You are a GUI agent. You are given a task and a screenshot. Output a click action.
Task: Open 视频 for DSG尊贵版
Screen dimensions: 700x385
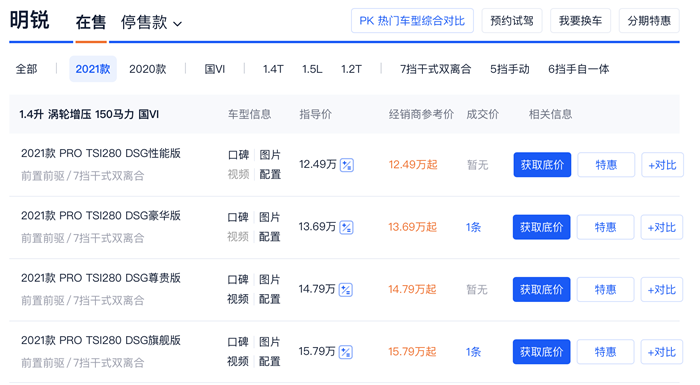pos(238,299)
